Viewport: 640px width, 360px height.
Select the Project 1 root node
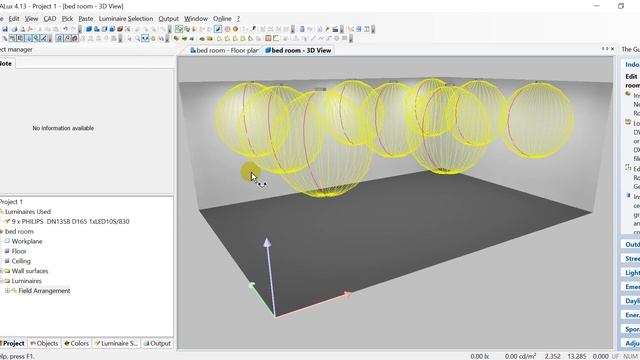(11, 202)
